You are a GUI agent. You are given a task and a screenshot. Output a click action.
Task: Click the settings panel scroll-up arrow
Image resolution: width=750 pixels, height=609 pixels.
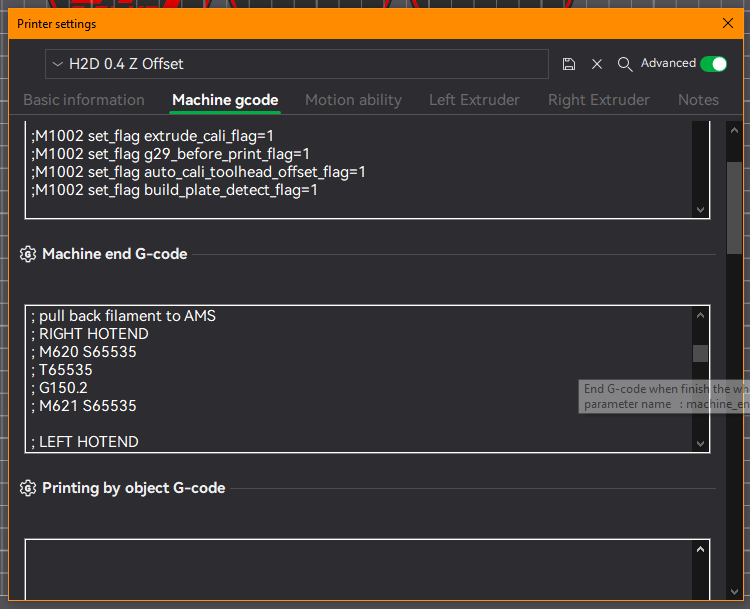click(734, 130)
